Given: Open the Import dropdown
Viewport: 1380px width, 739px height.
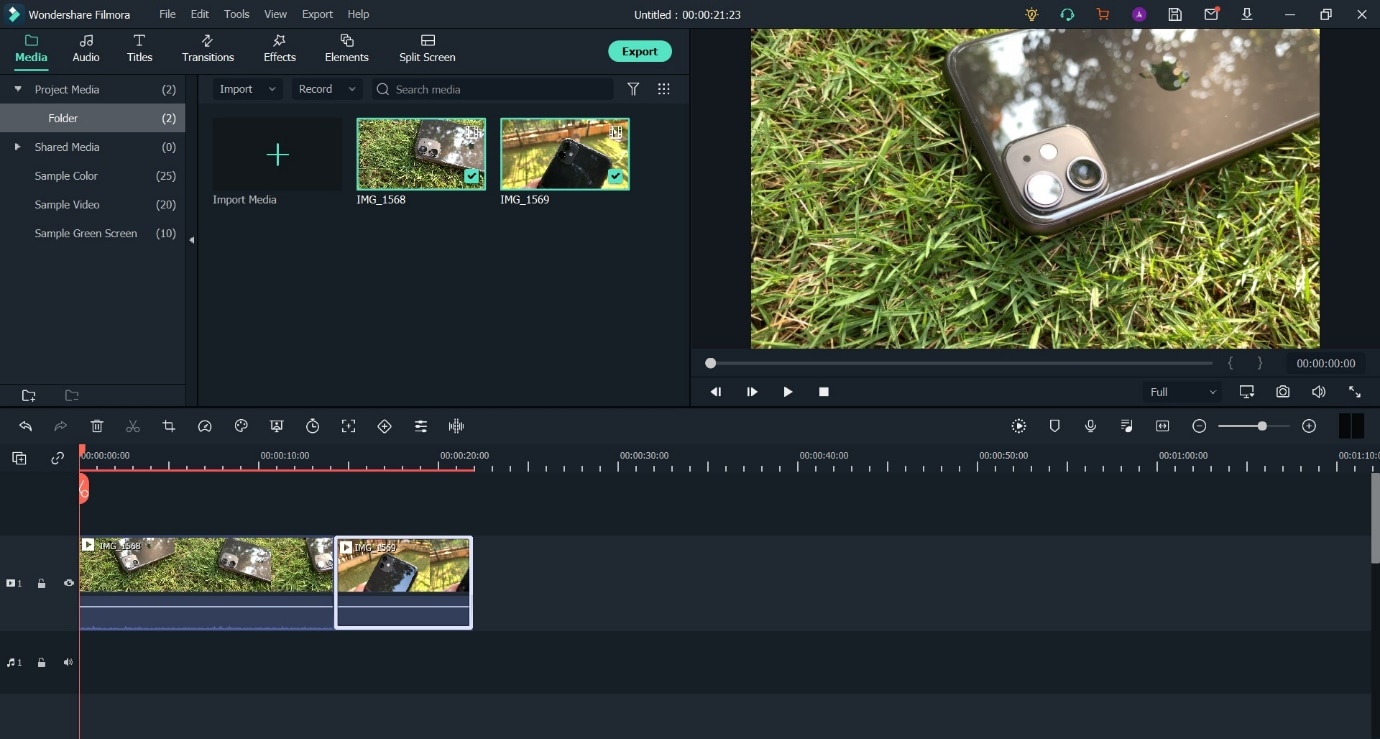Looking at the screenshot, I should pyautogui.click(x=247, y=89).
